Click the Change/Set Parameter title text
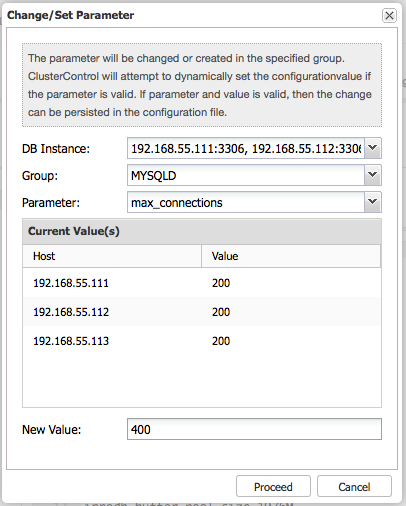The width and height of the screenshot is (406, 506). (x=71, y=15)
